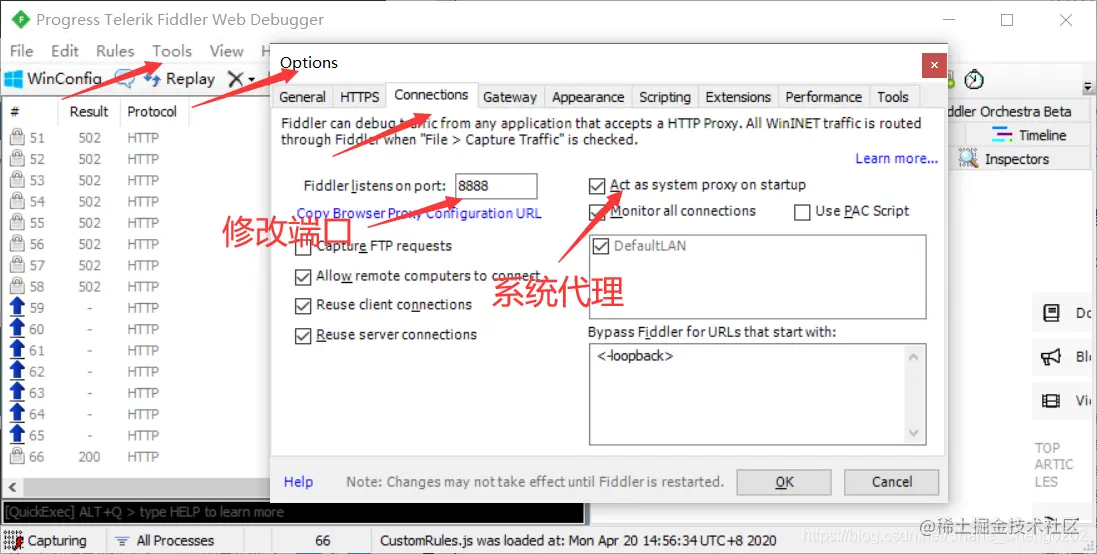Image resolution: width=1097 pixels, height=554 pixels.
Task: Open the Learn more link
Action: point(896,159)
